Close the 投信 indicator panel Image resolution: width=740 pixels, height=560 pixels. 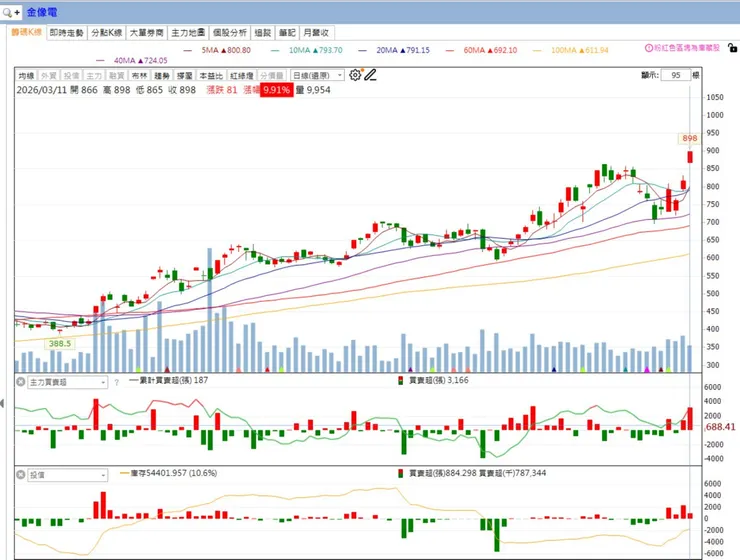point(21,475)
